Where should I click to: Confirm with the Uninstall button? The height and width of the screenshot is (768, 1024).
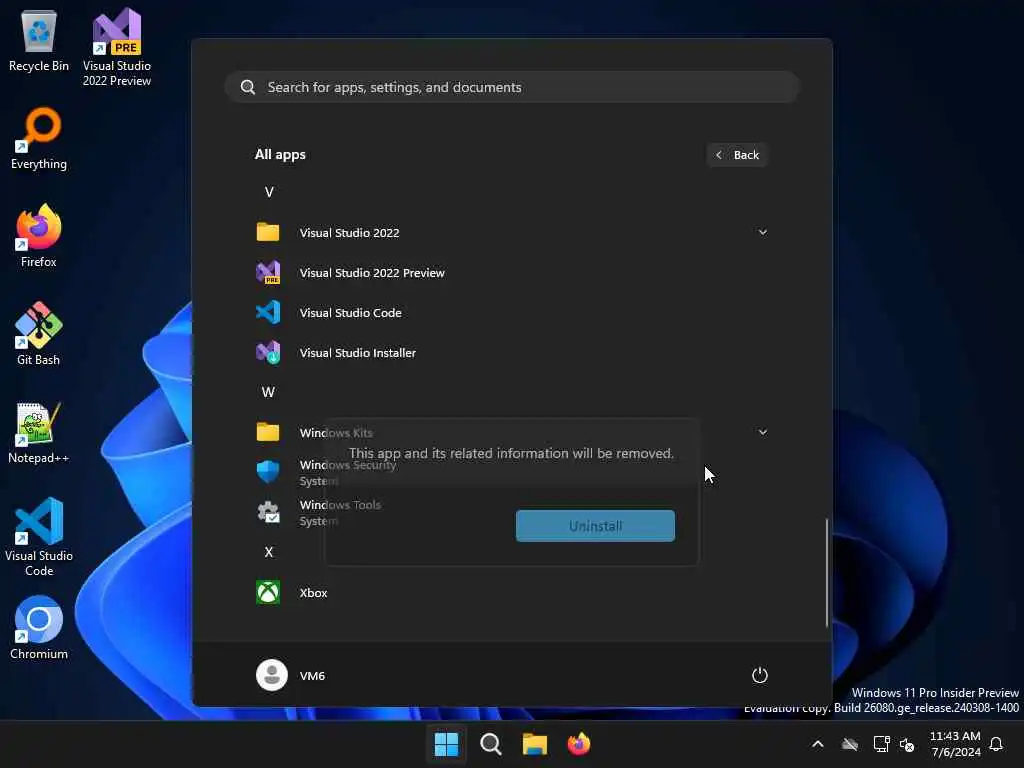(595, 526)
